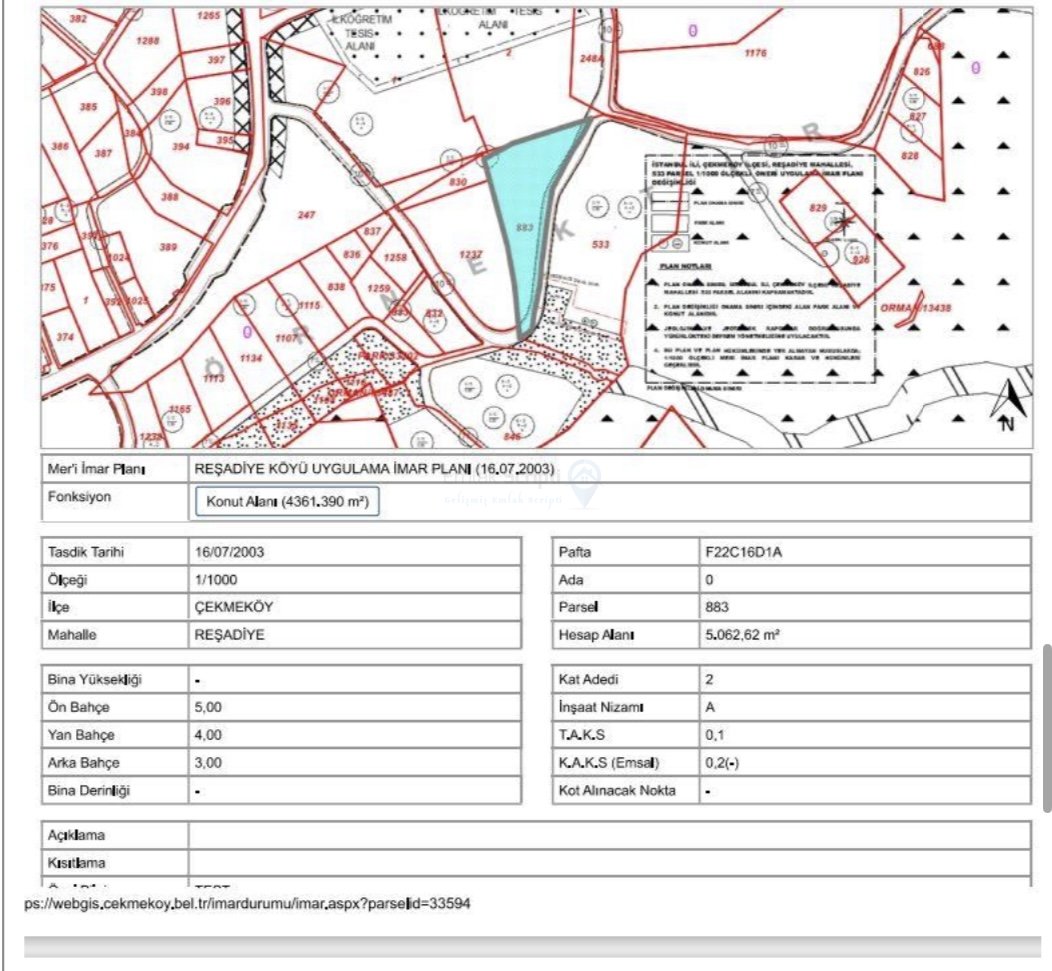Click the K.A.K.S (Emsal) value cell
Viewport: 1052px width, 971px height.
pyautogui.click(x=864, y=762)
